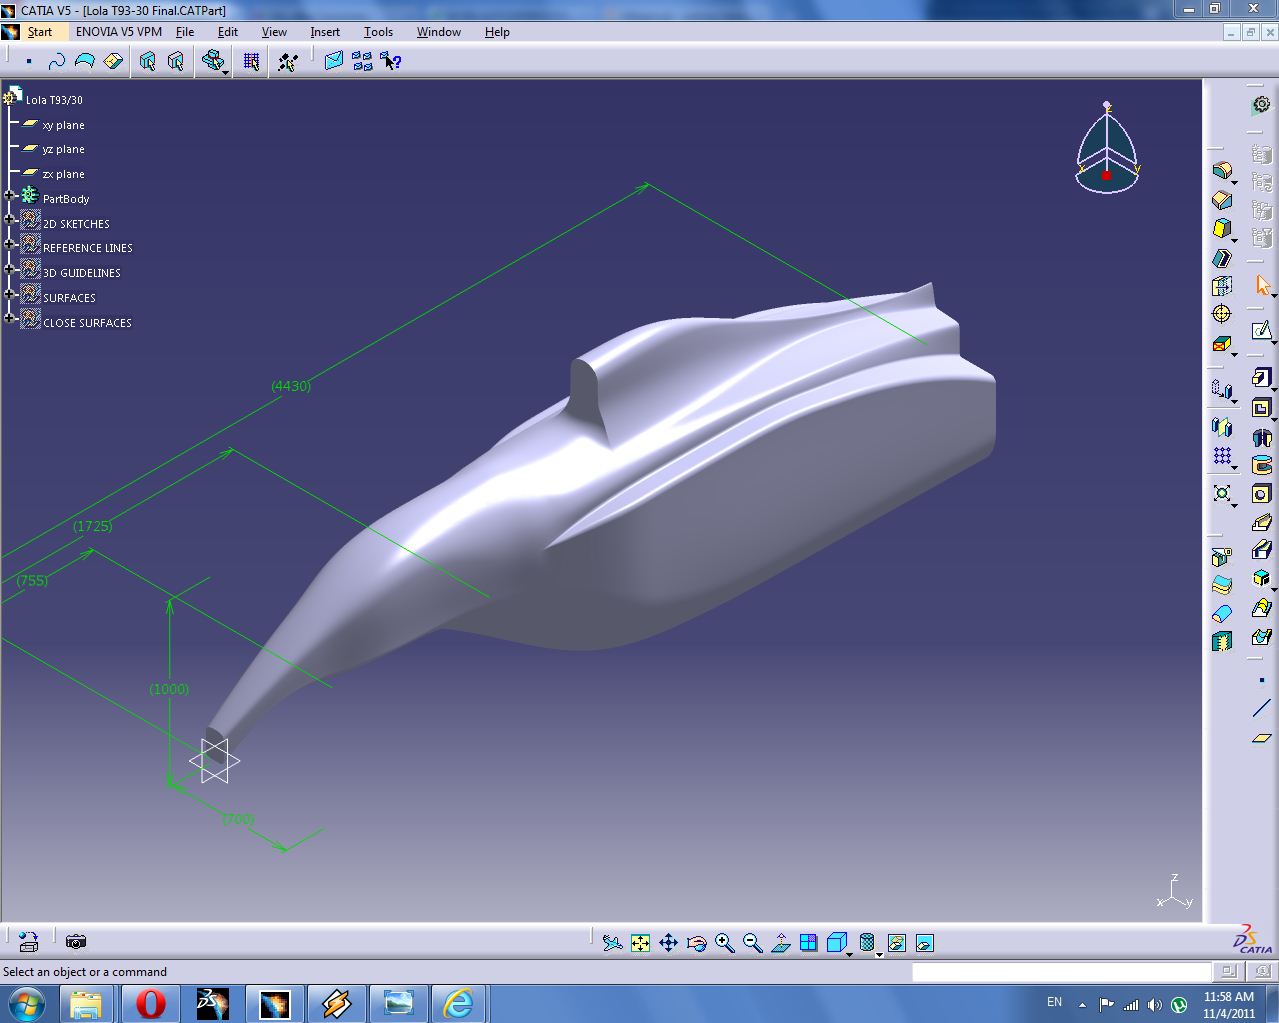
Task: Select the Mirror tool
Action: 1221,428
